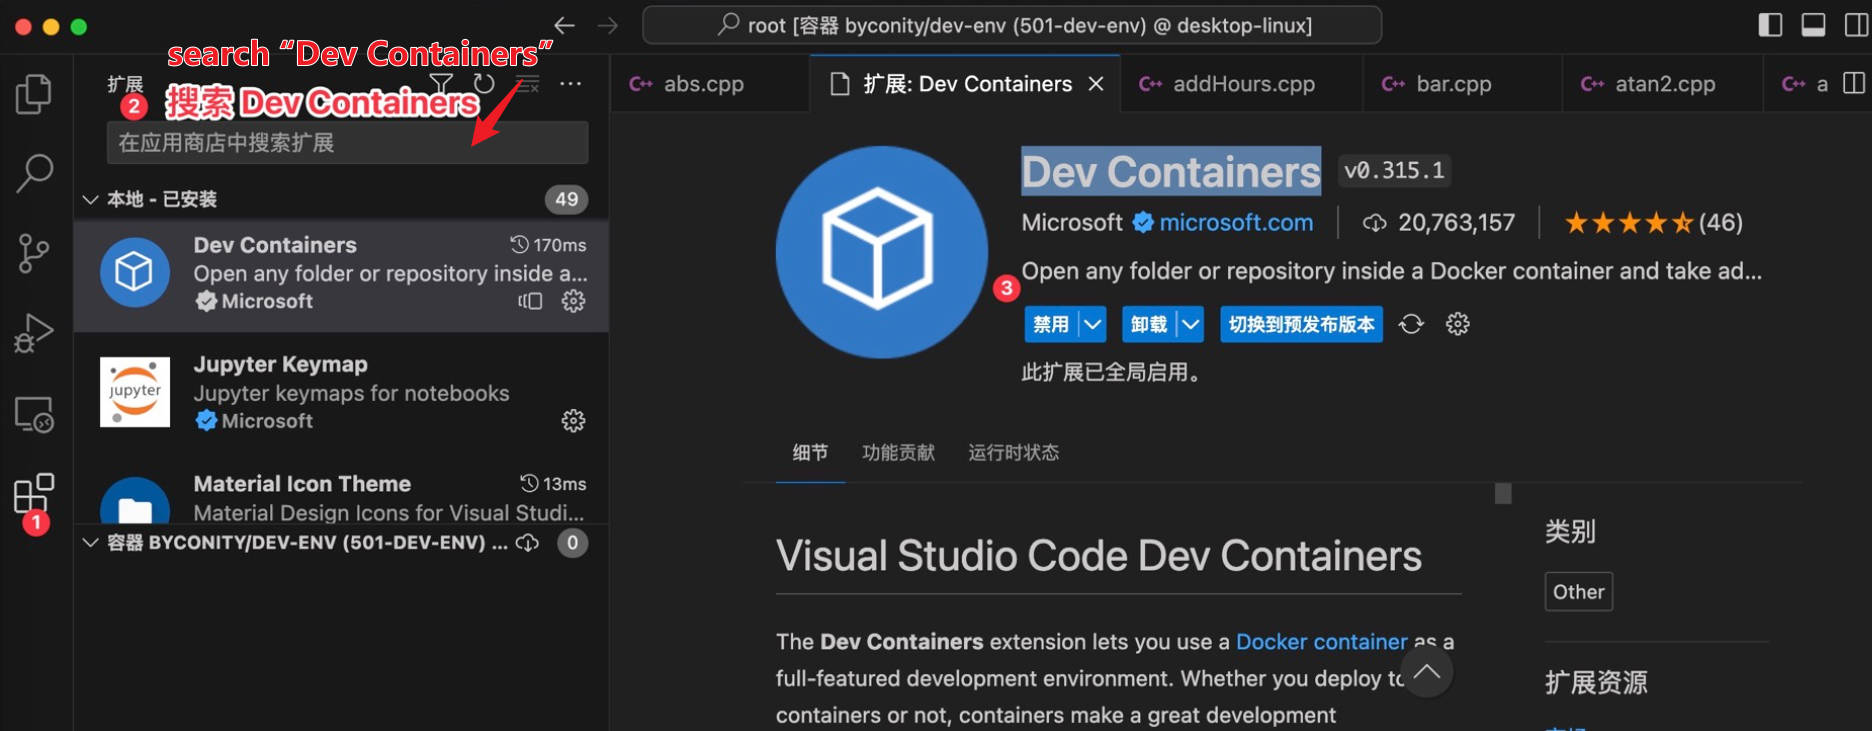1872x731 pixels.
Task: Switch to abs.cpp tab
Action: 704,84
